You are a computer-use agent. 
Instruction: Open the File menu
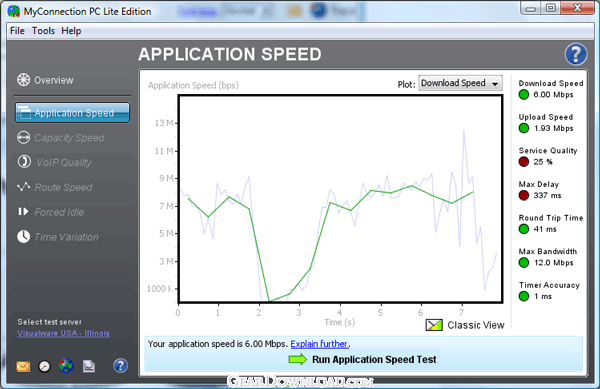[17, 31]
